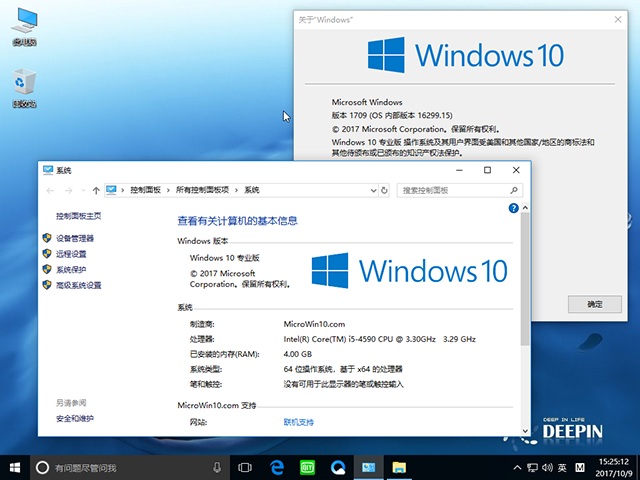Click the 系统 breadcrumb item

(252, 190)
